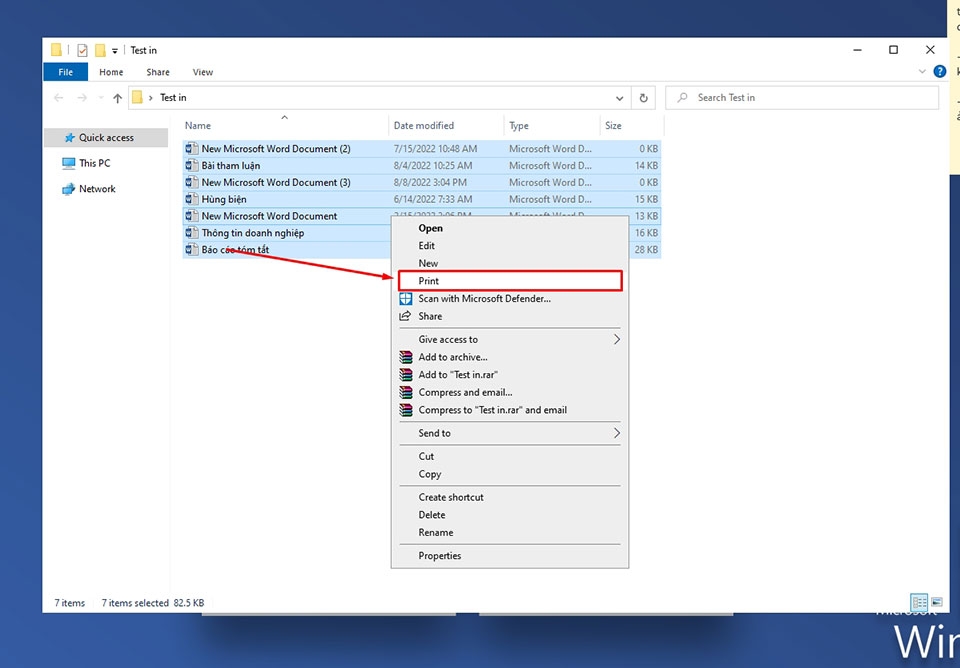Expand the Send to submenu
This screenshot has width=960, height=668.
tap(510, 433)
